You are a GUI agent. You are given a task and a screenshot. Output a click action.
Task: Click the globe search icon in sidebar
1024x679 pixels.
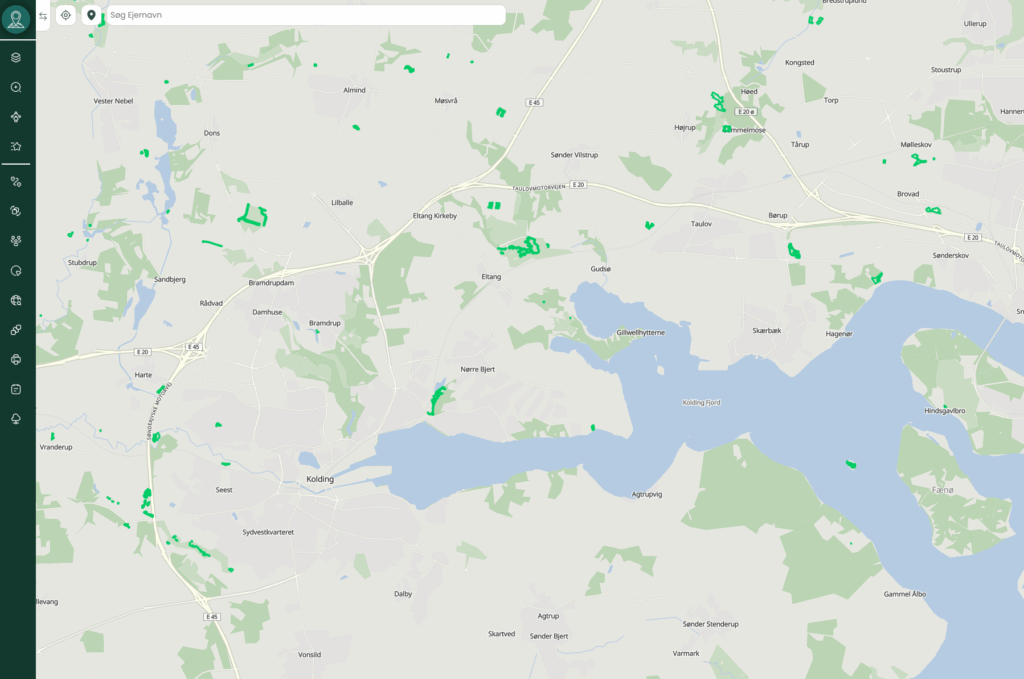(x=16, y=300)
